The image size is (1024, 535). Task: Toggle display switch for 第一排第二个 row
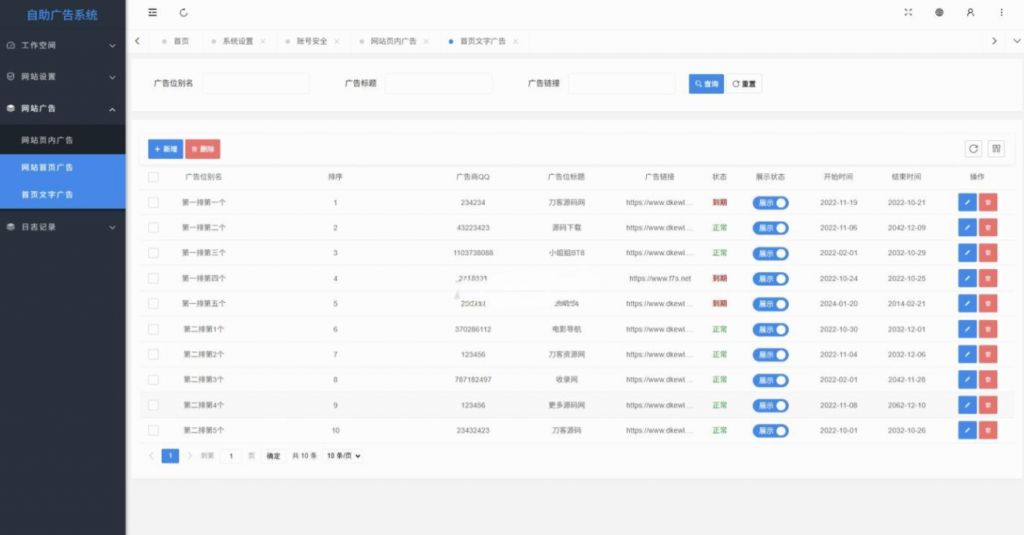coord(770,228)
